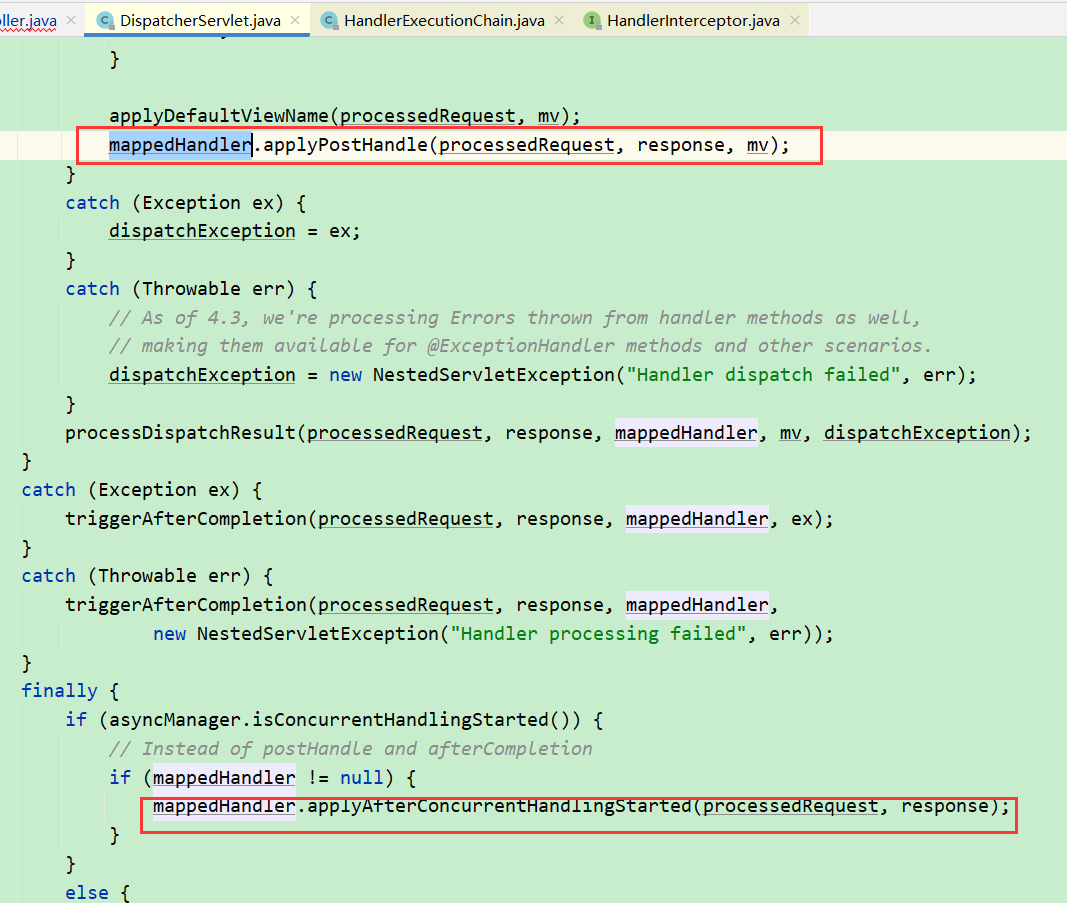Close the ller.java tab

coord(71,20)
